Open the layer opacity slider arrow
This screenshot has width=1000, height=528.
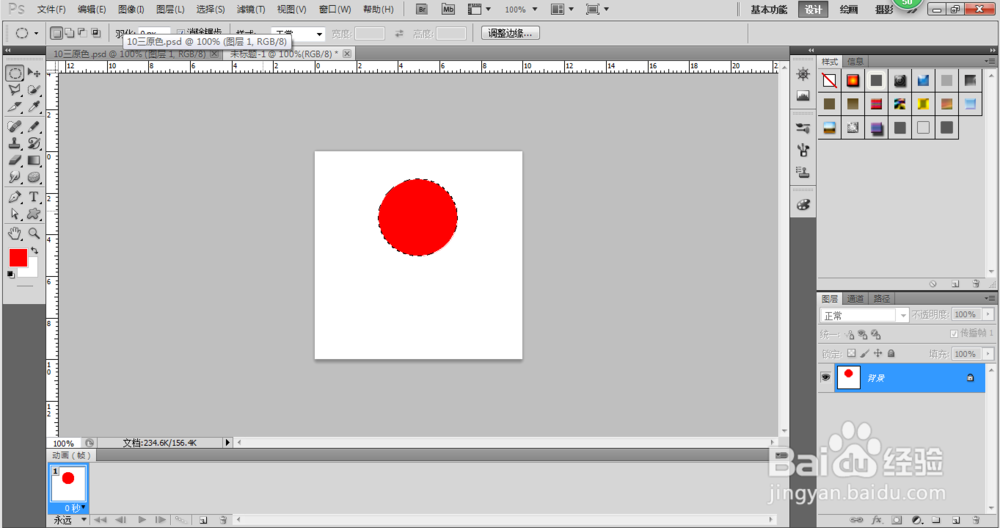(x=989, y=314)
